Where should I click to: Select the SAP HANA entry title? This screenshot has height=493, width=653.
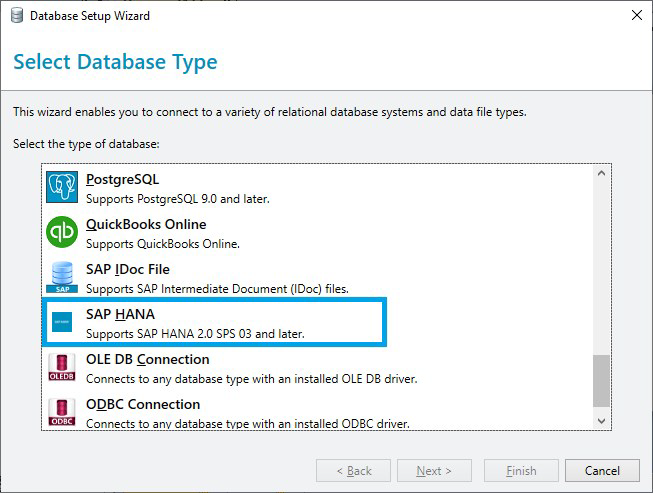pos(120,314)
